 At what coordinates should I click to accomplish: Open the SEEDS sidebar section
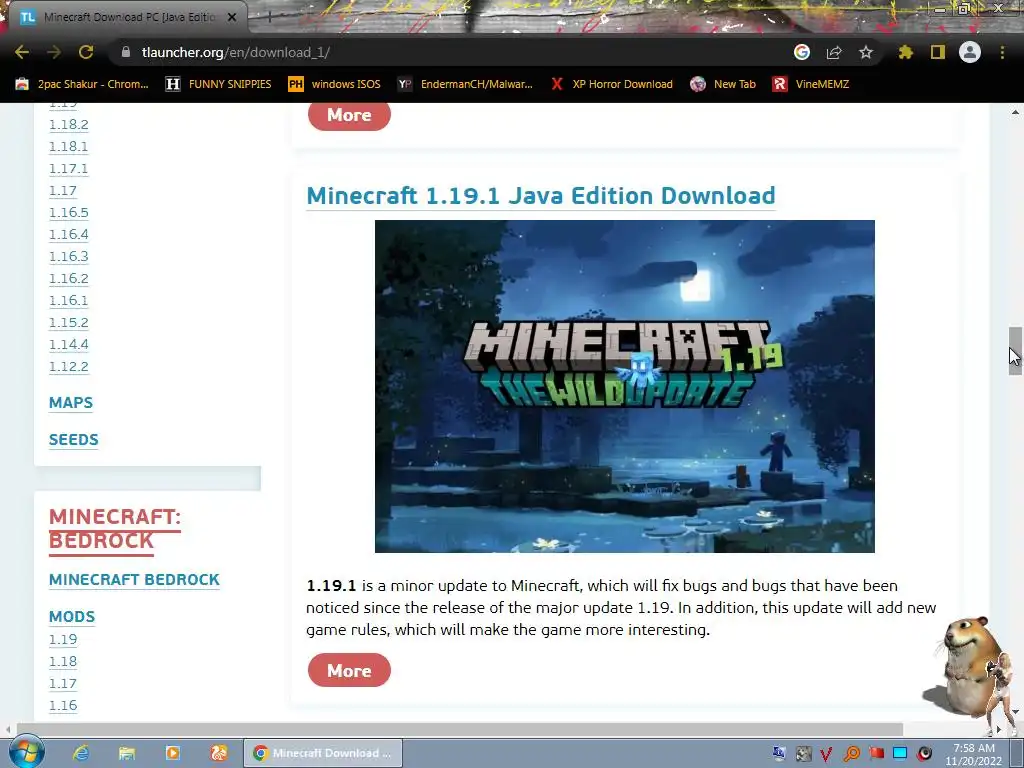tap(74, 440)
